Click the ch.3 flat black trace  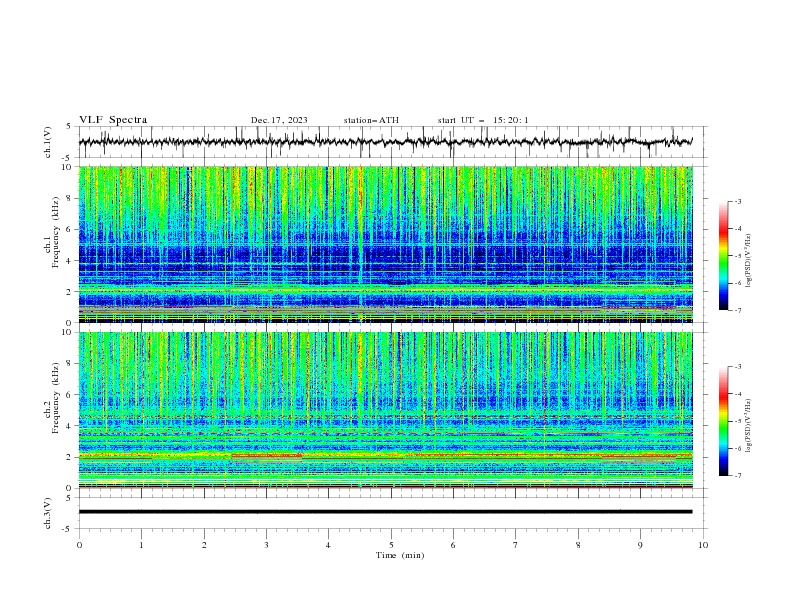(386, 512)
